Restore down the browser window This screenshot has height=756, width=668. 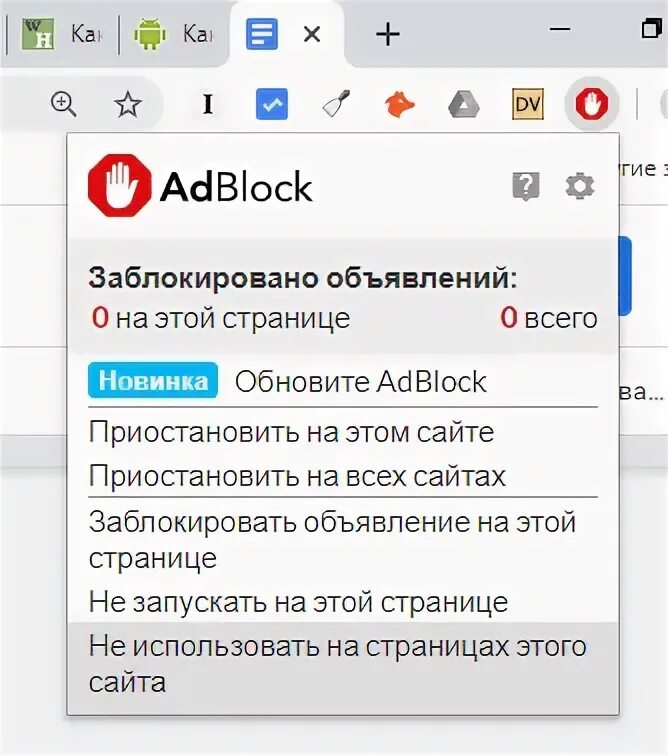(652, 28)
